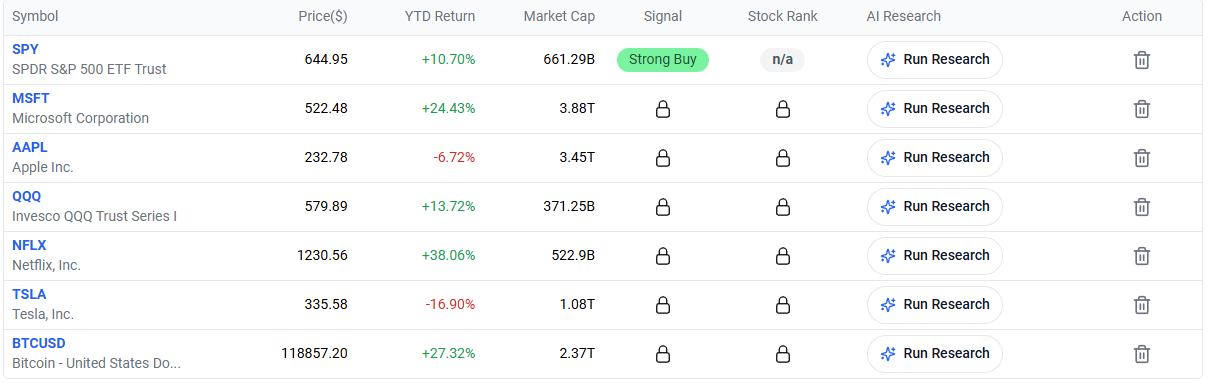This screenshot has width=1210, height=385.
Task: Open the MSFT symbol link
Action: (x=31, y=98)
